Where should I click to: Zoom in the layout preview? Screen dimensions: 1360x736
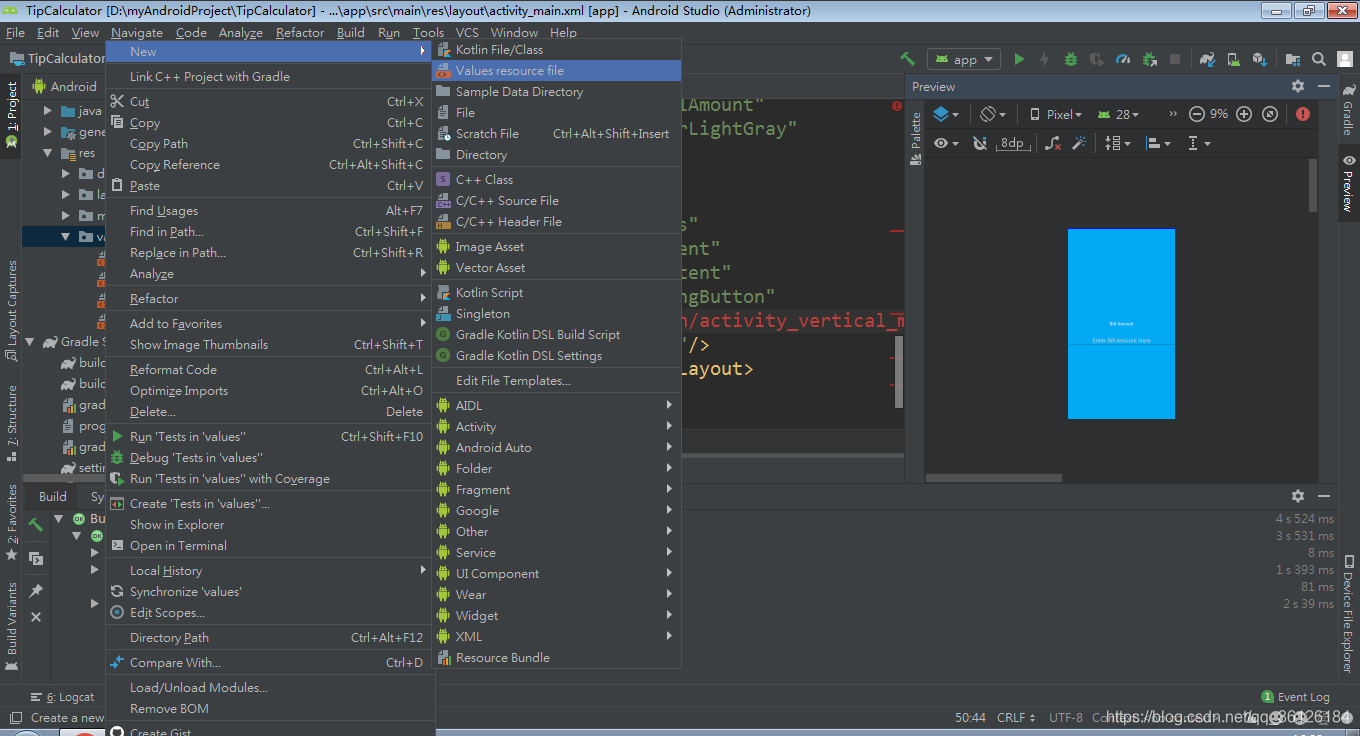coord(1244,114)
